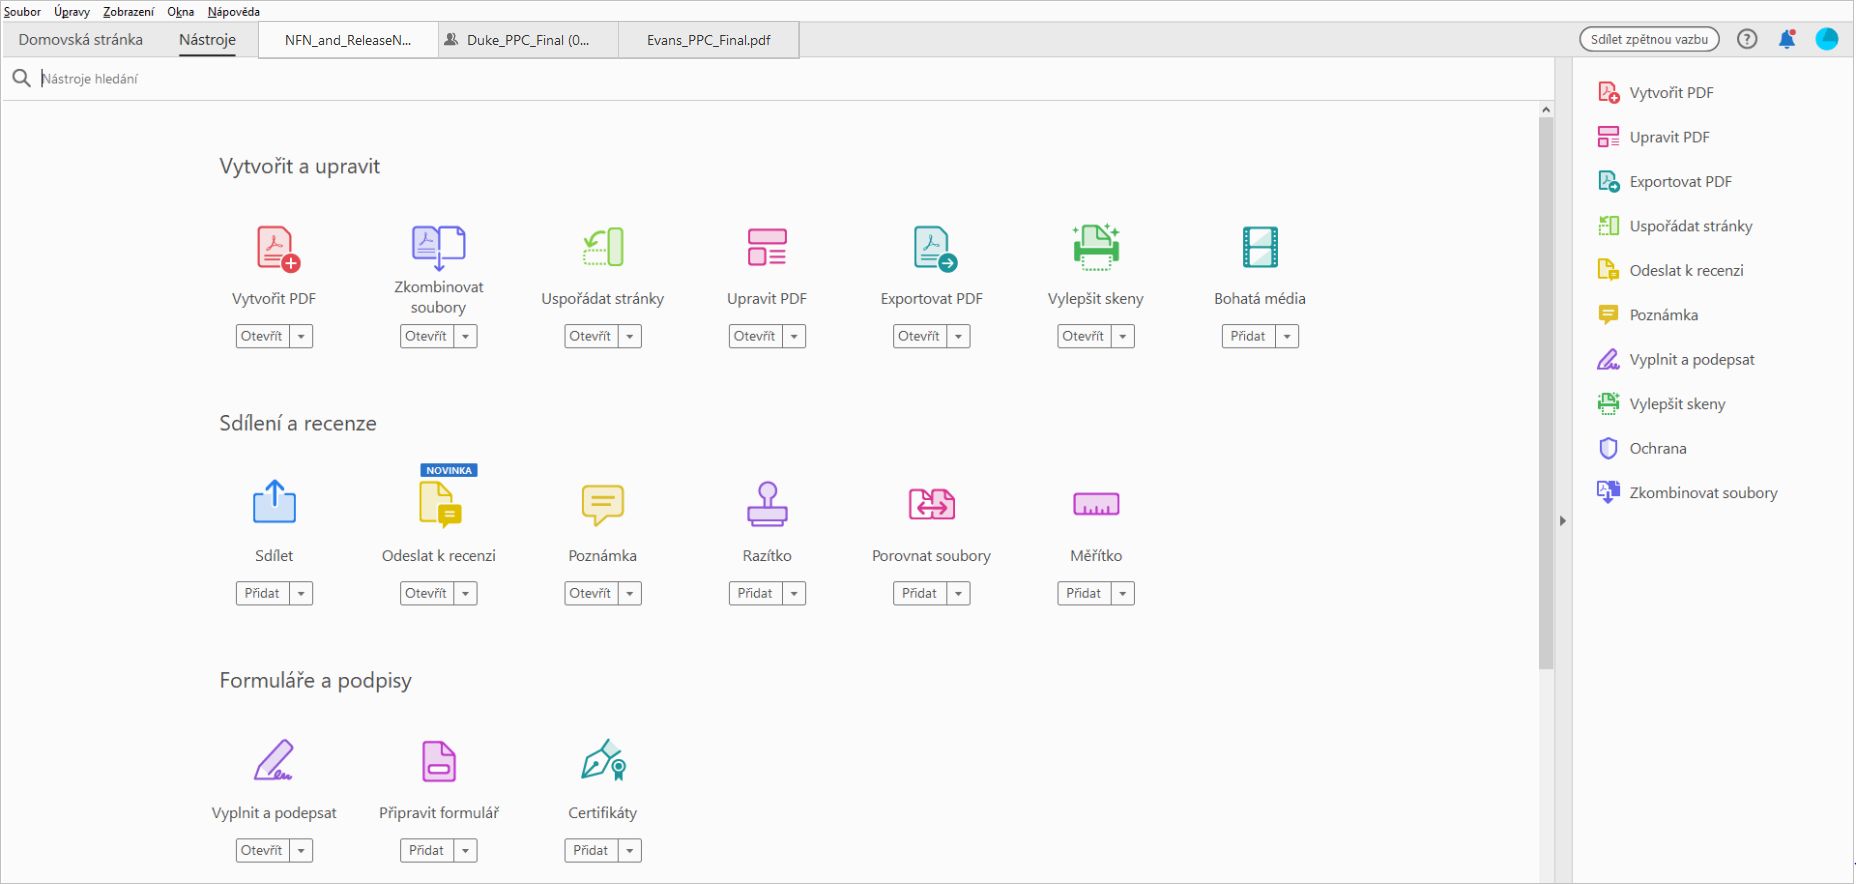
Task: Click Otevřít button under Upravit PDF in grid
Action: 755,337
